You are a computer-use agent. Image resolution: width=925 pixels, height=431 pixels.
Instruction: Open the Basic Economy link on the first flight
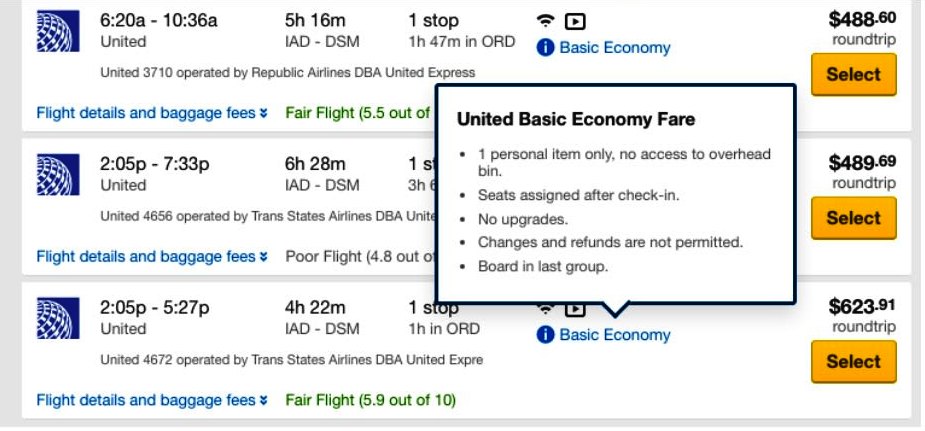click(x=615, y=48)
